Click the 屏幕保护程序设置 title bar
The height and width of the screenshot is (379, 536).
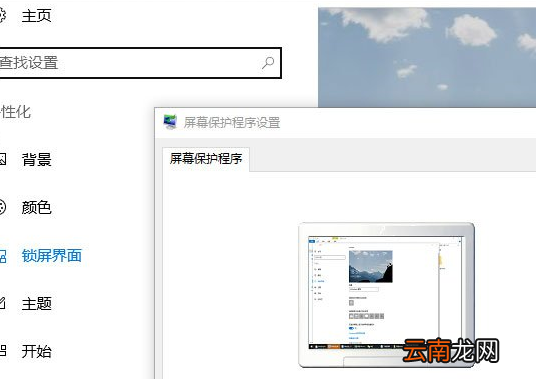coord(345,123)
